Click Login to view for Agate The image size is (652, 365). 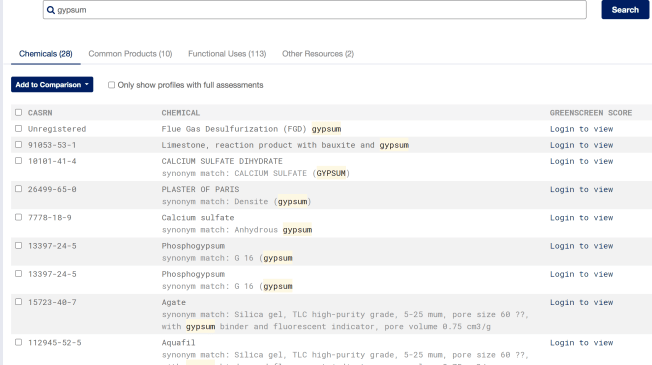[x=581, y=303]
